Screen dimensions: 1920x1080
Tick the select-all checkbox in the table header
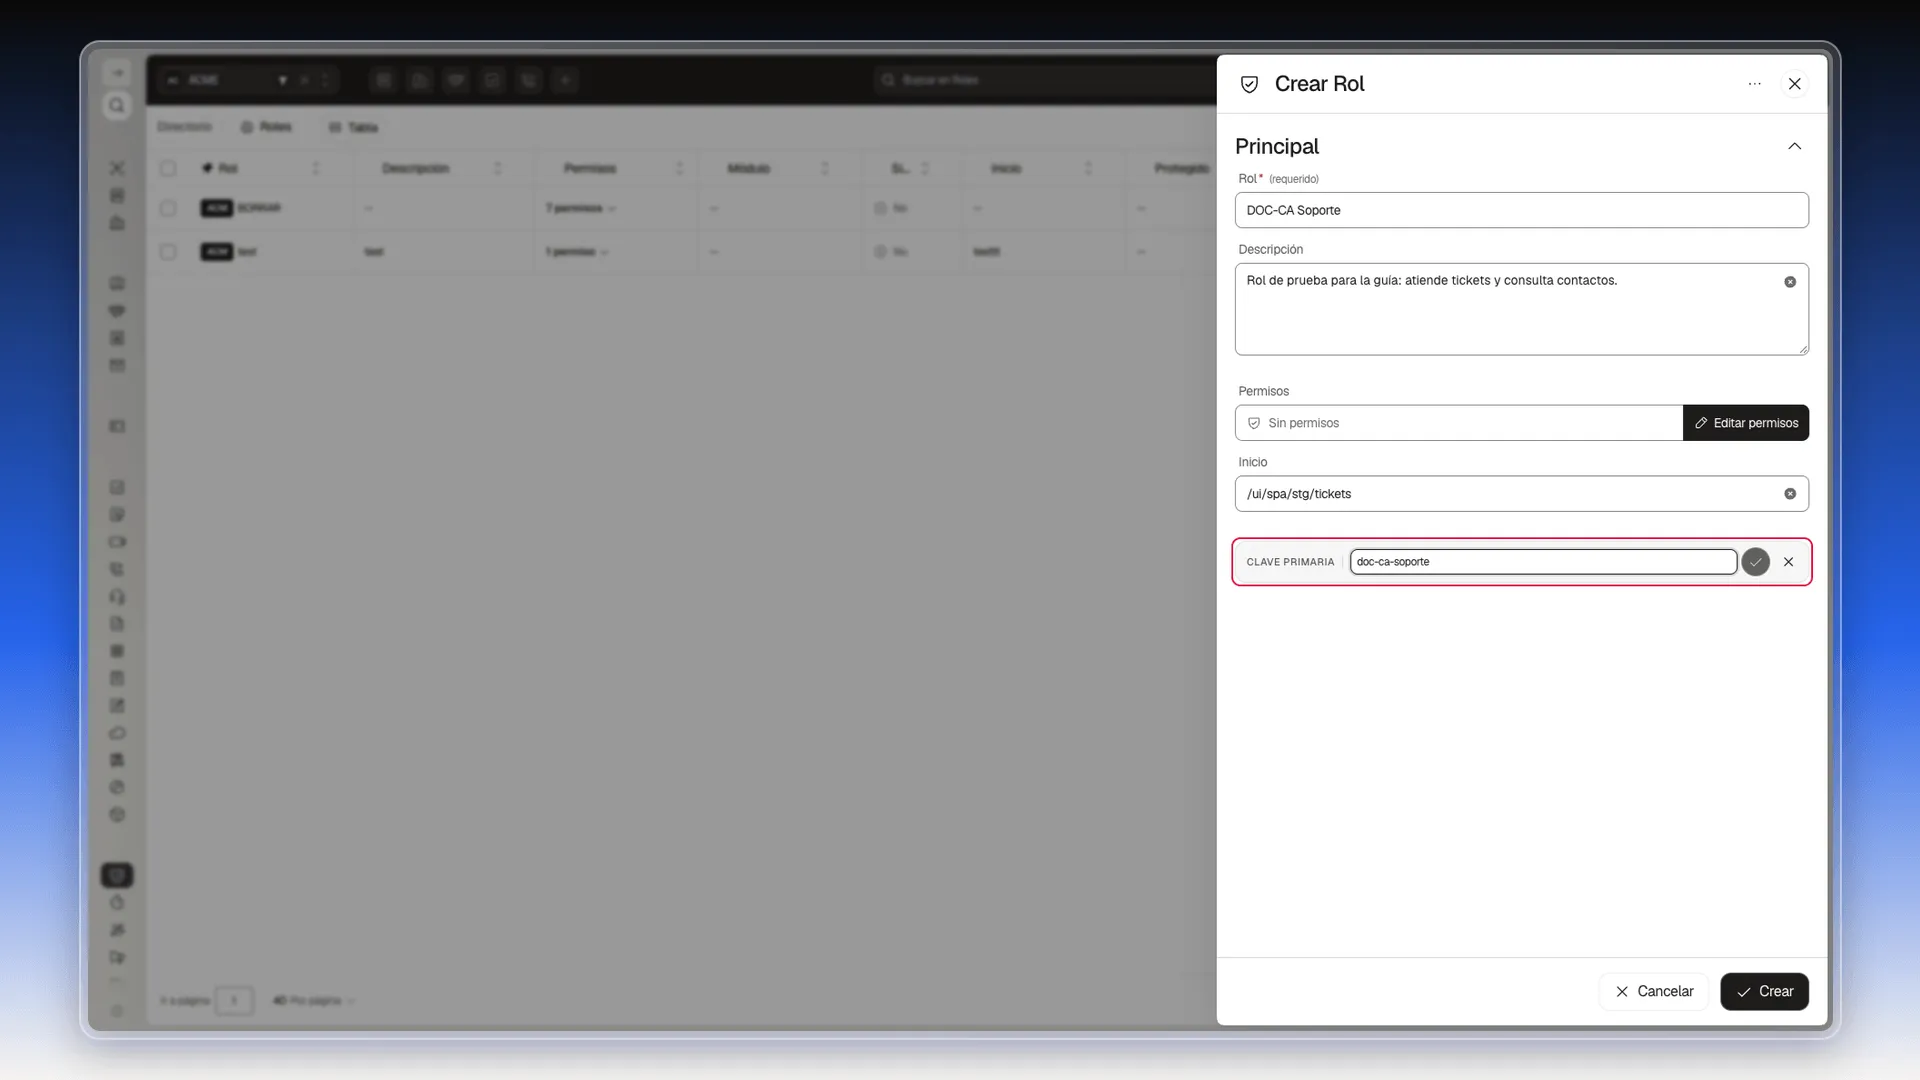[x=168, y=168]
